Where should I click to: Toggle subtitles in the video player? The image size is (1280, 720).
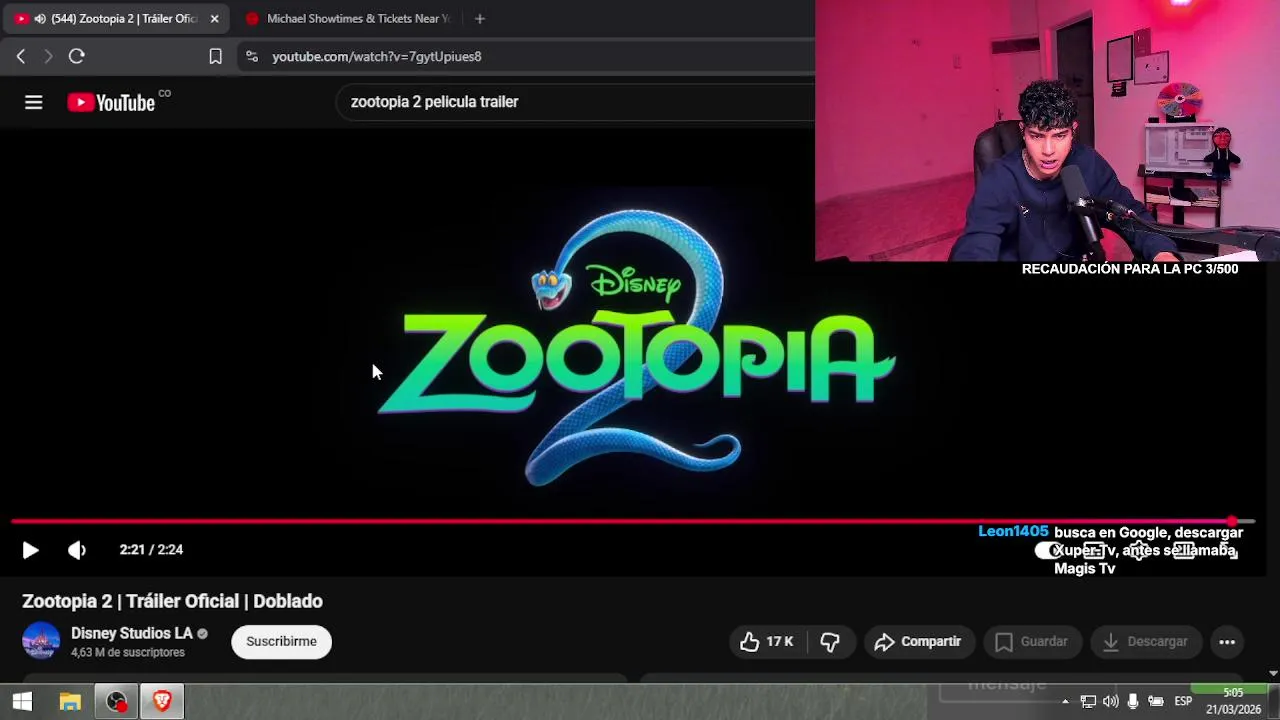pyautogui.click(x=1094, y=550)
